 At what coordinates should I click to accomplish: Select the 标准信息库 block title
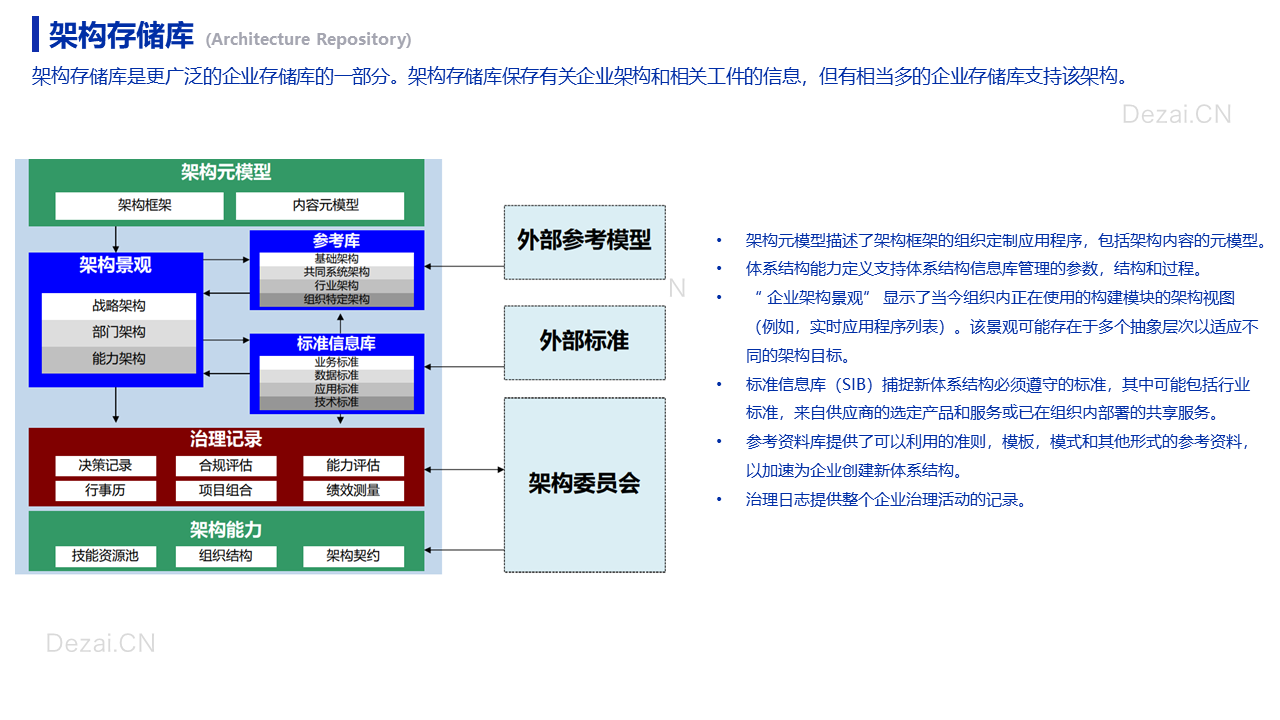pyautogui.click(x=337, y=344)
